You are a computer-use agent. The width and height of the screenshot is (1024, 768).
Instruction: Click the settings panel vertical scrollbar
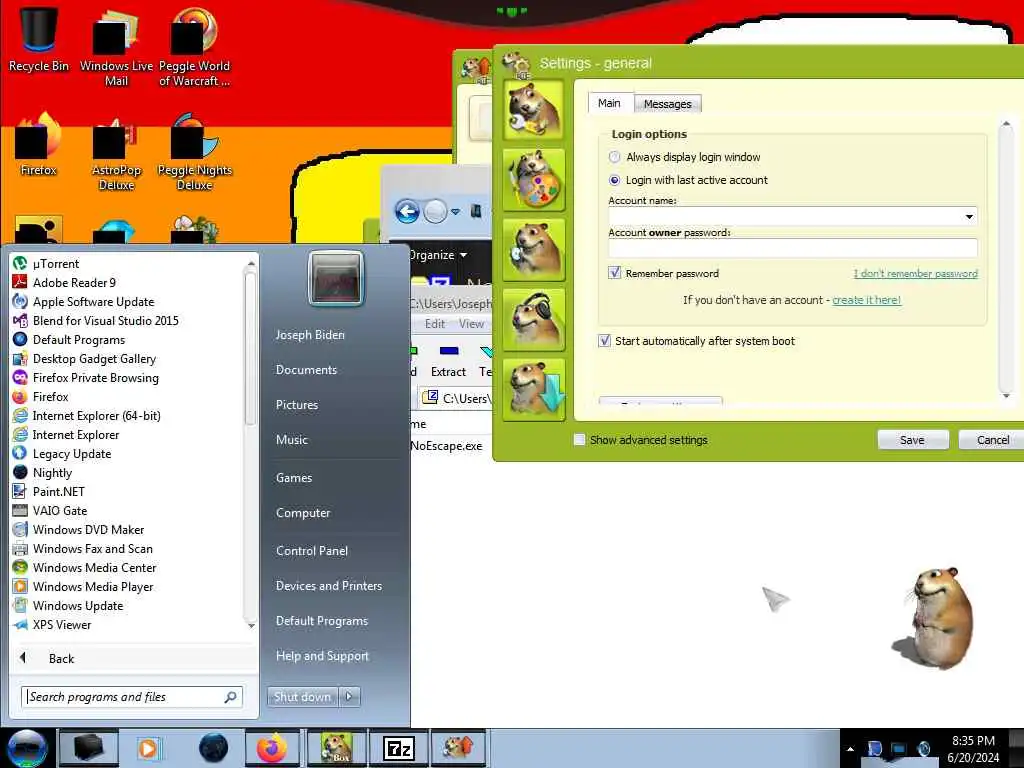tap(1006, 259)
